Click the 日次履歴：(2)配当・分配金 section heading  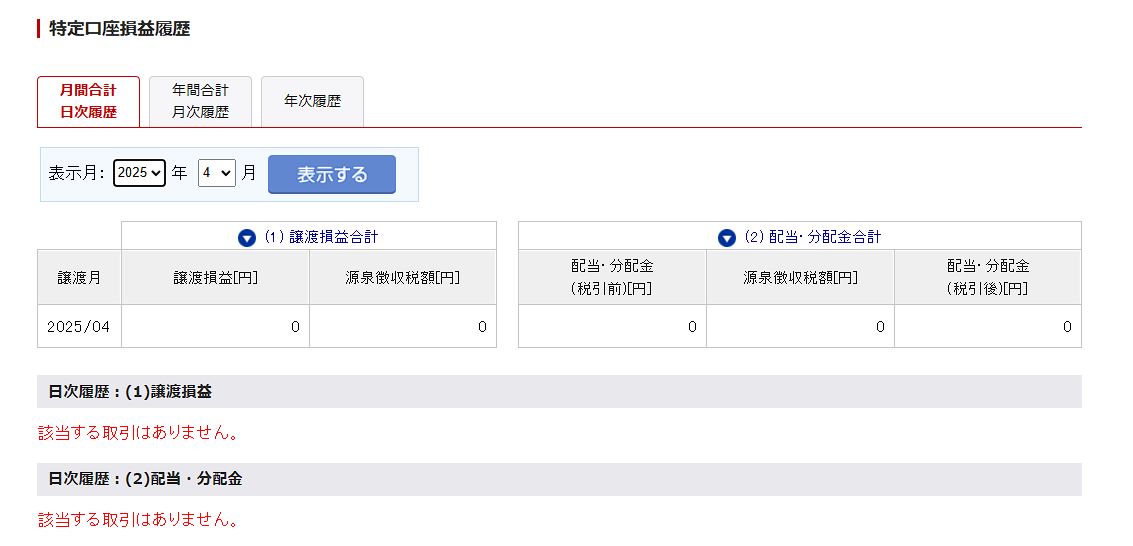click(559, 479)
